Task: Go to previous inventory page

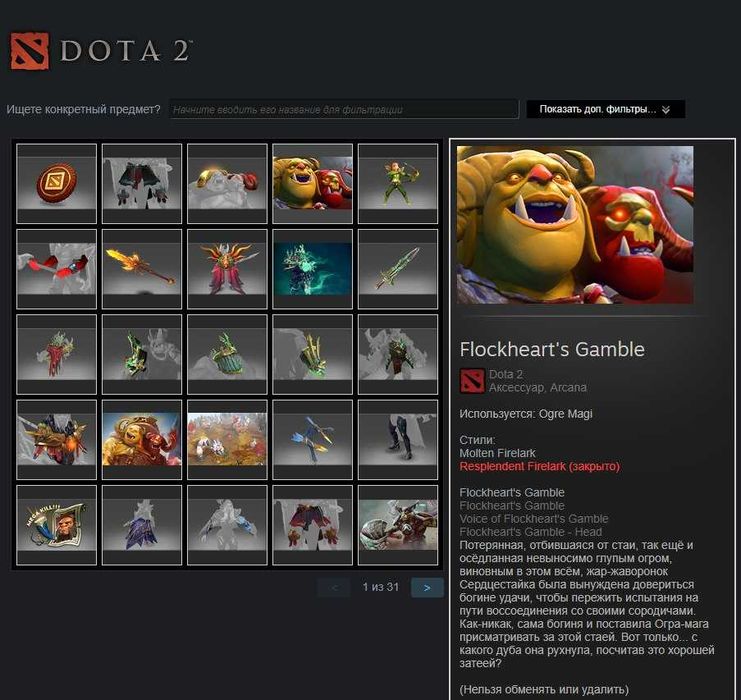Action: 334,588
